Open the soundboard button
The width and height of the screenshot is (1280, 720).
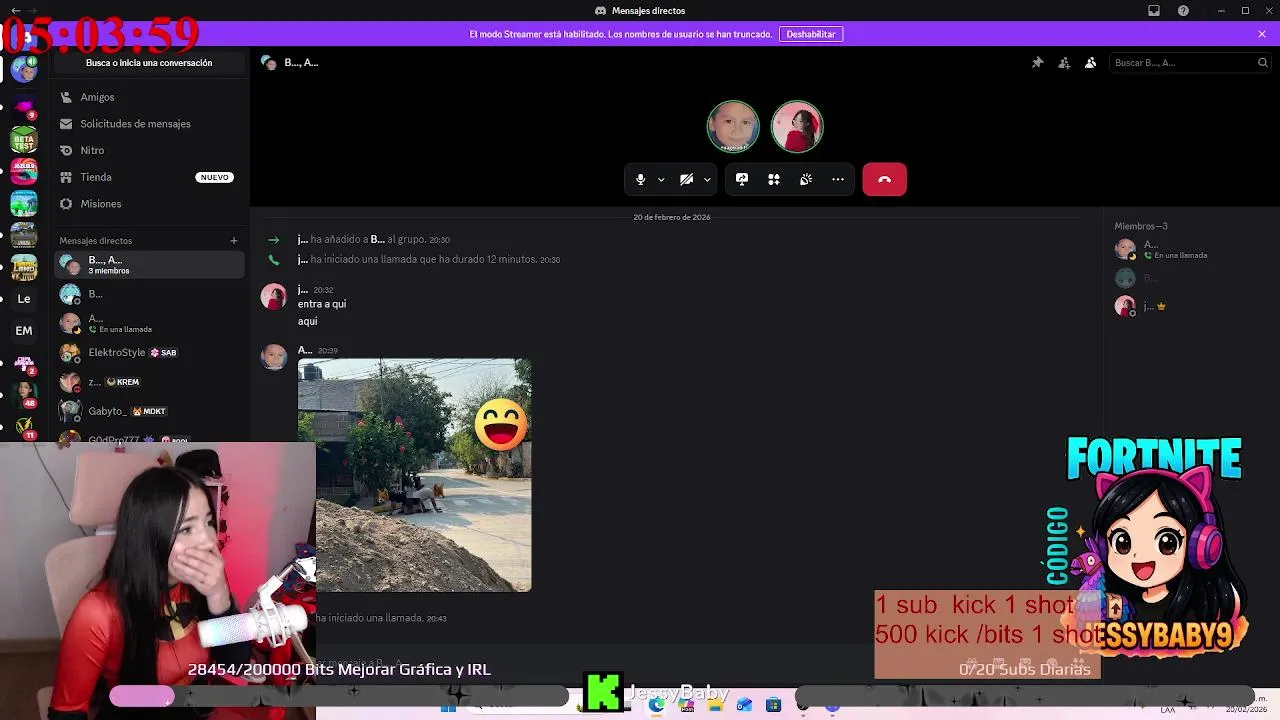806,180
